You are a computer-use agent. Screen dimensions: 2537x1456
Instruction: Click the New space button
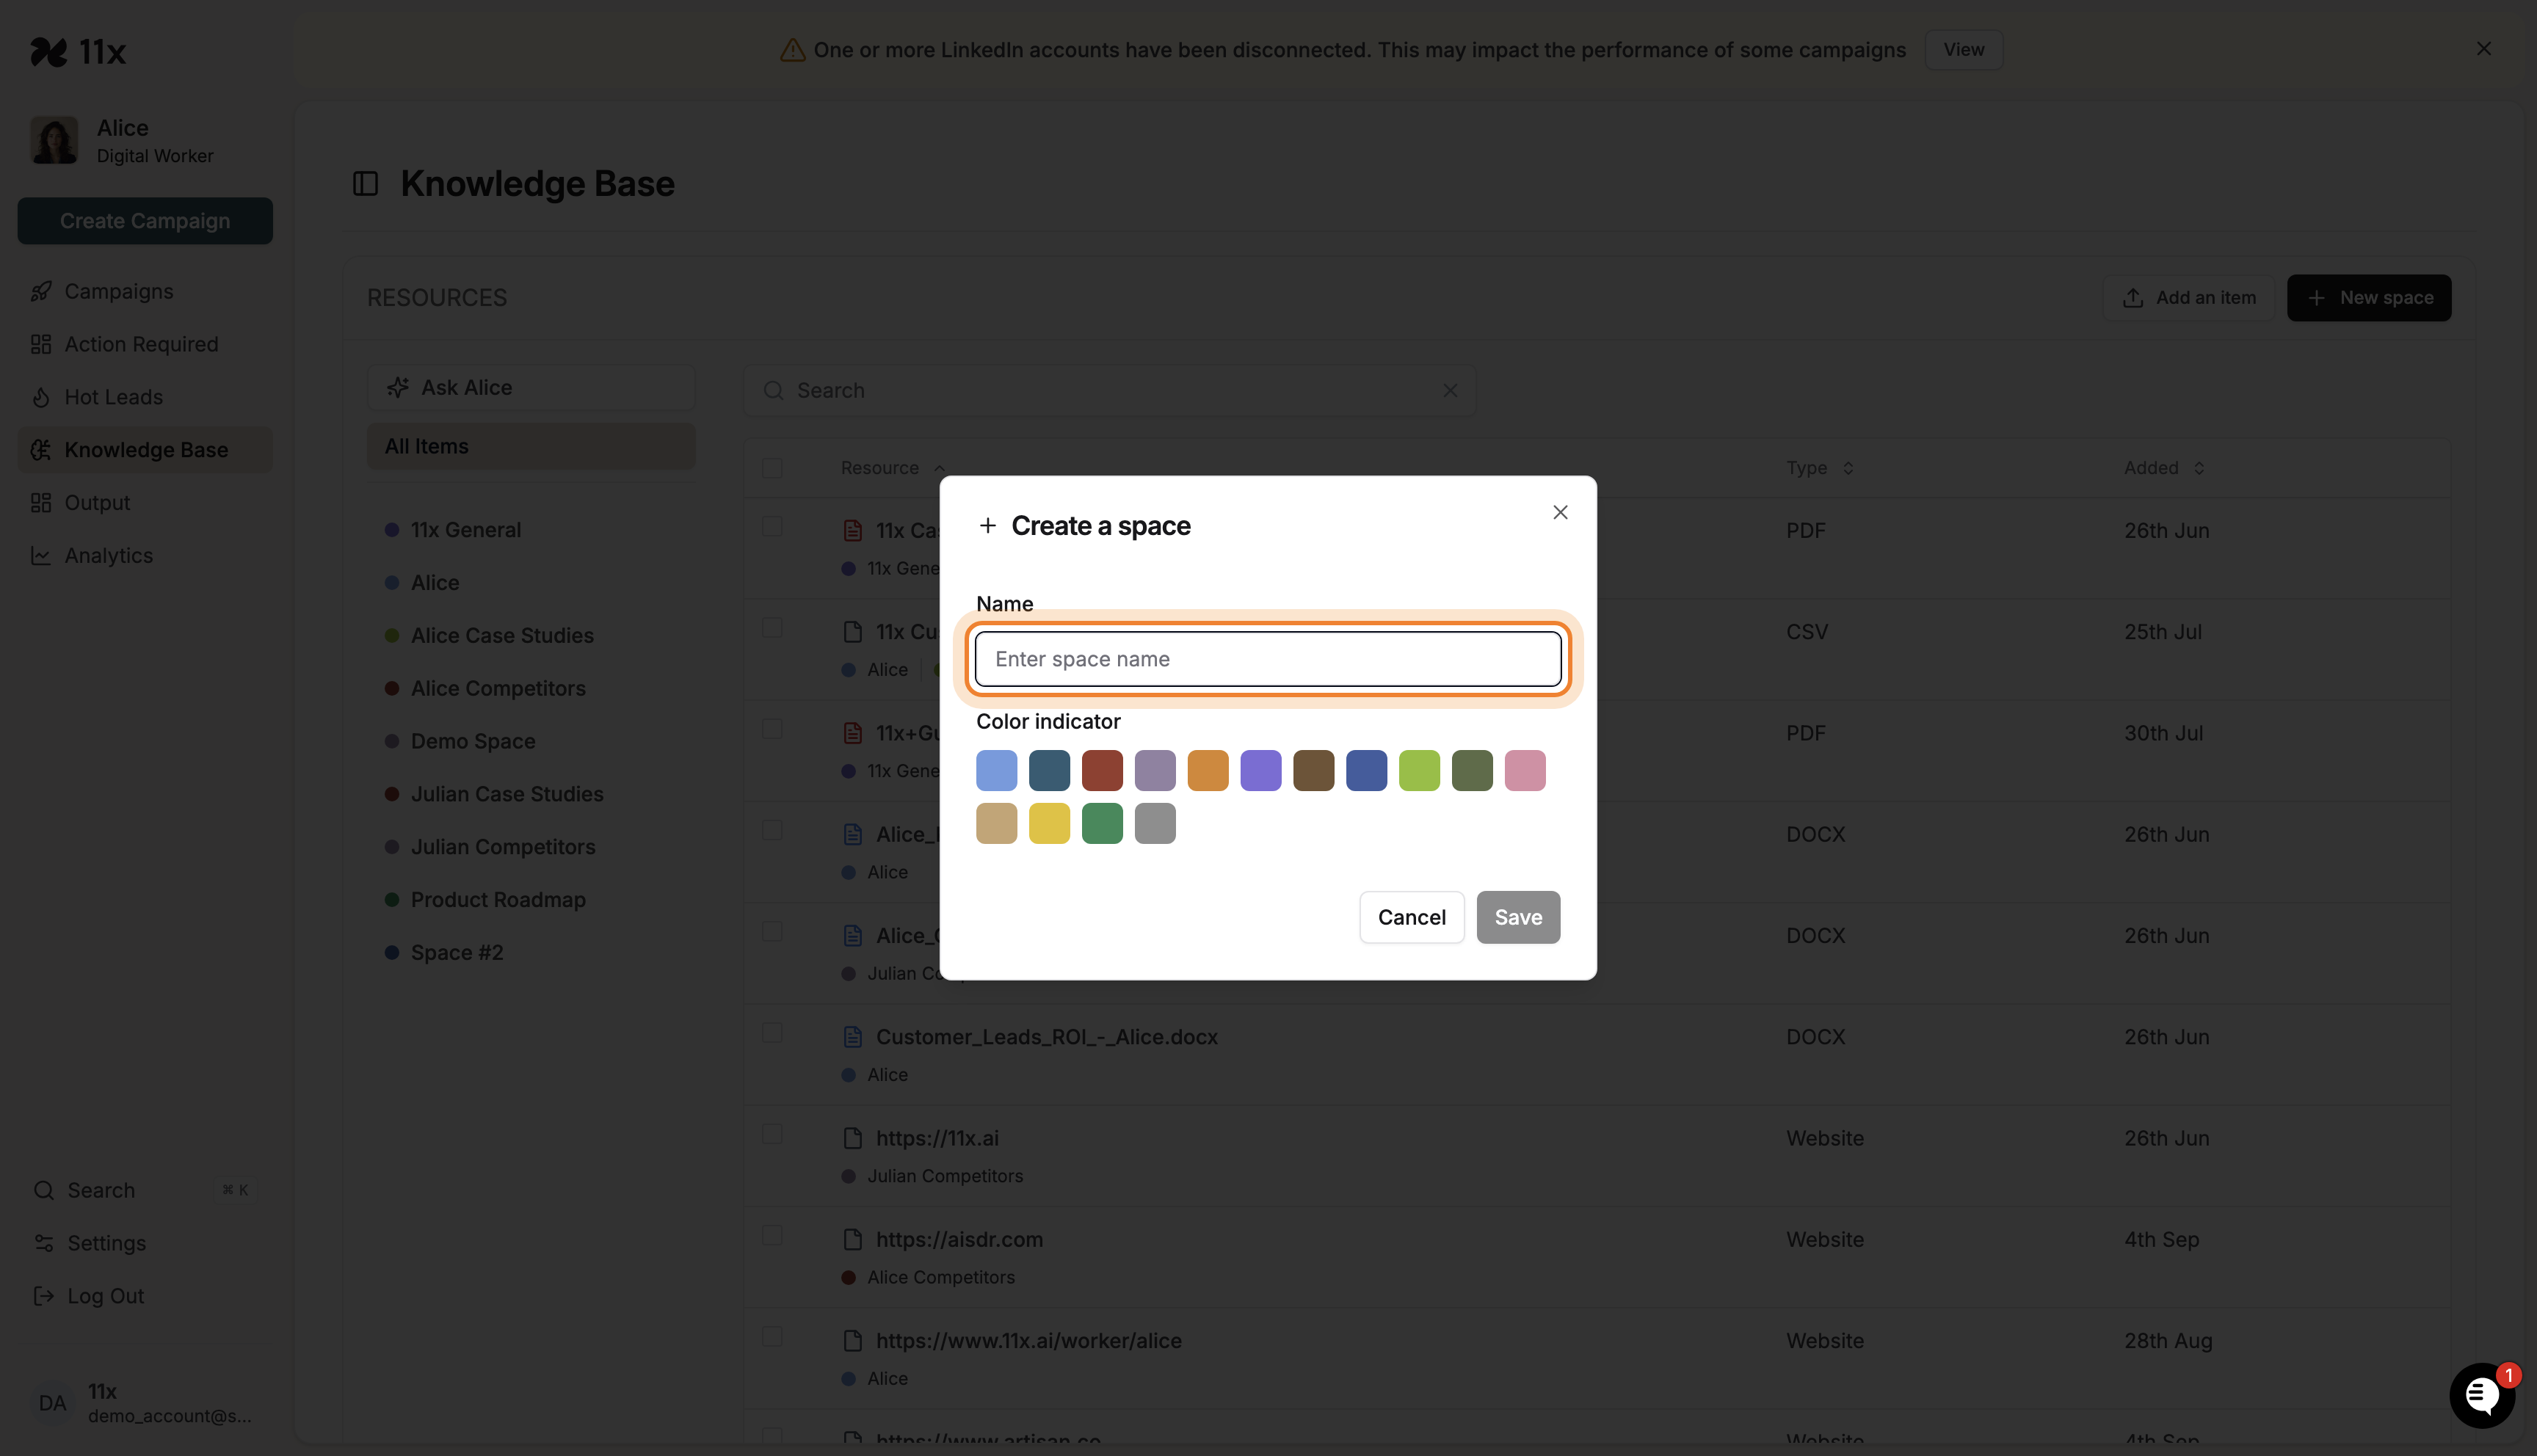2369,297
